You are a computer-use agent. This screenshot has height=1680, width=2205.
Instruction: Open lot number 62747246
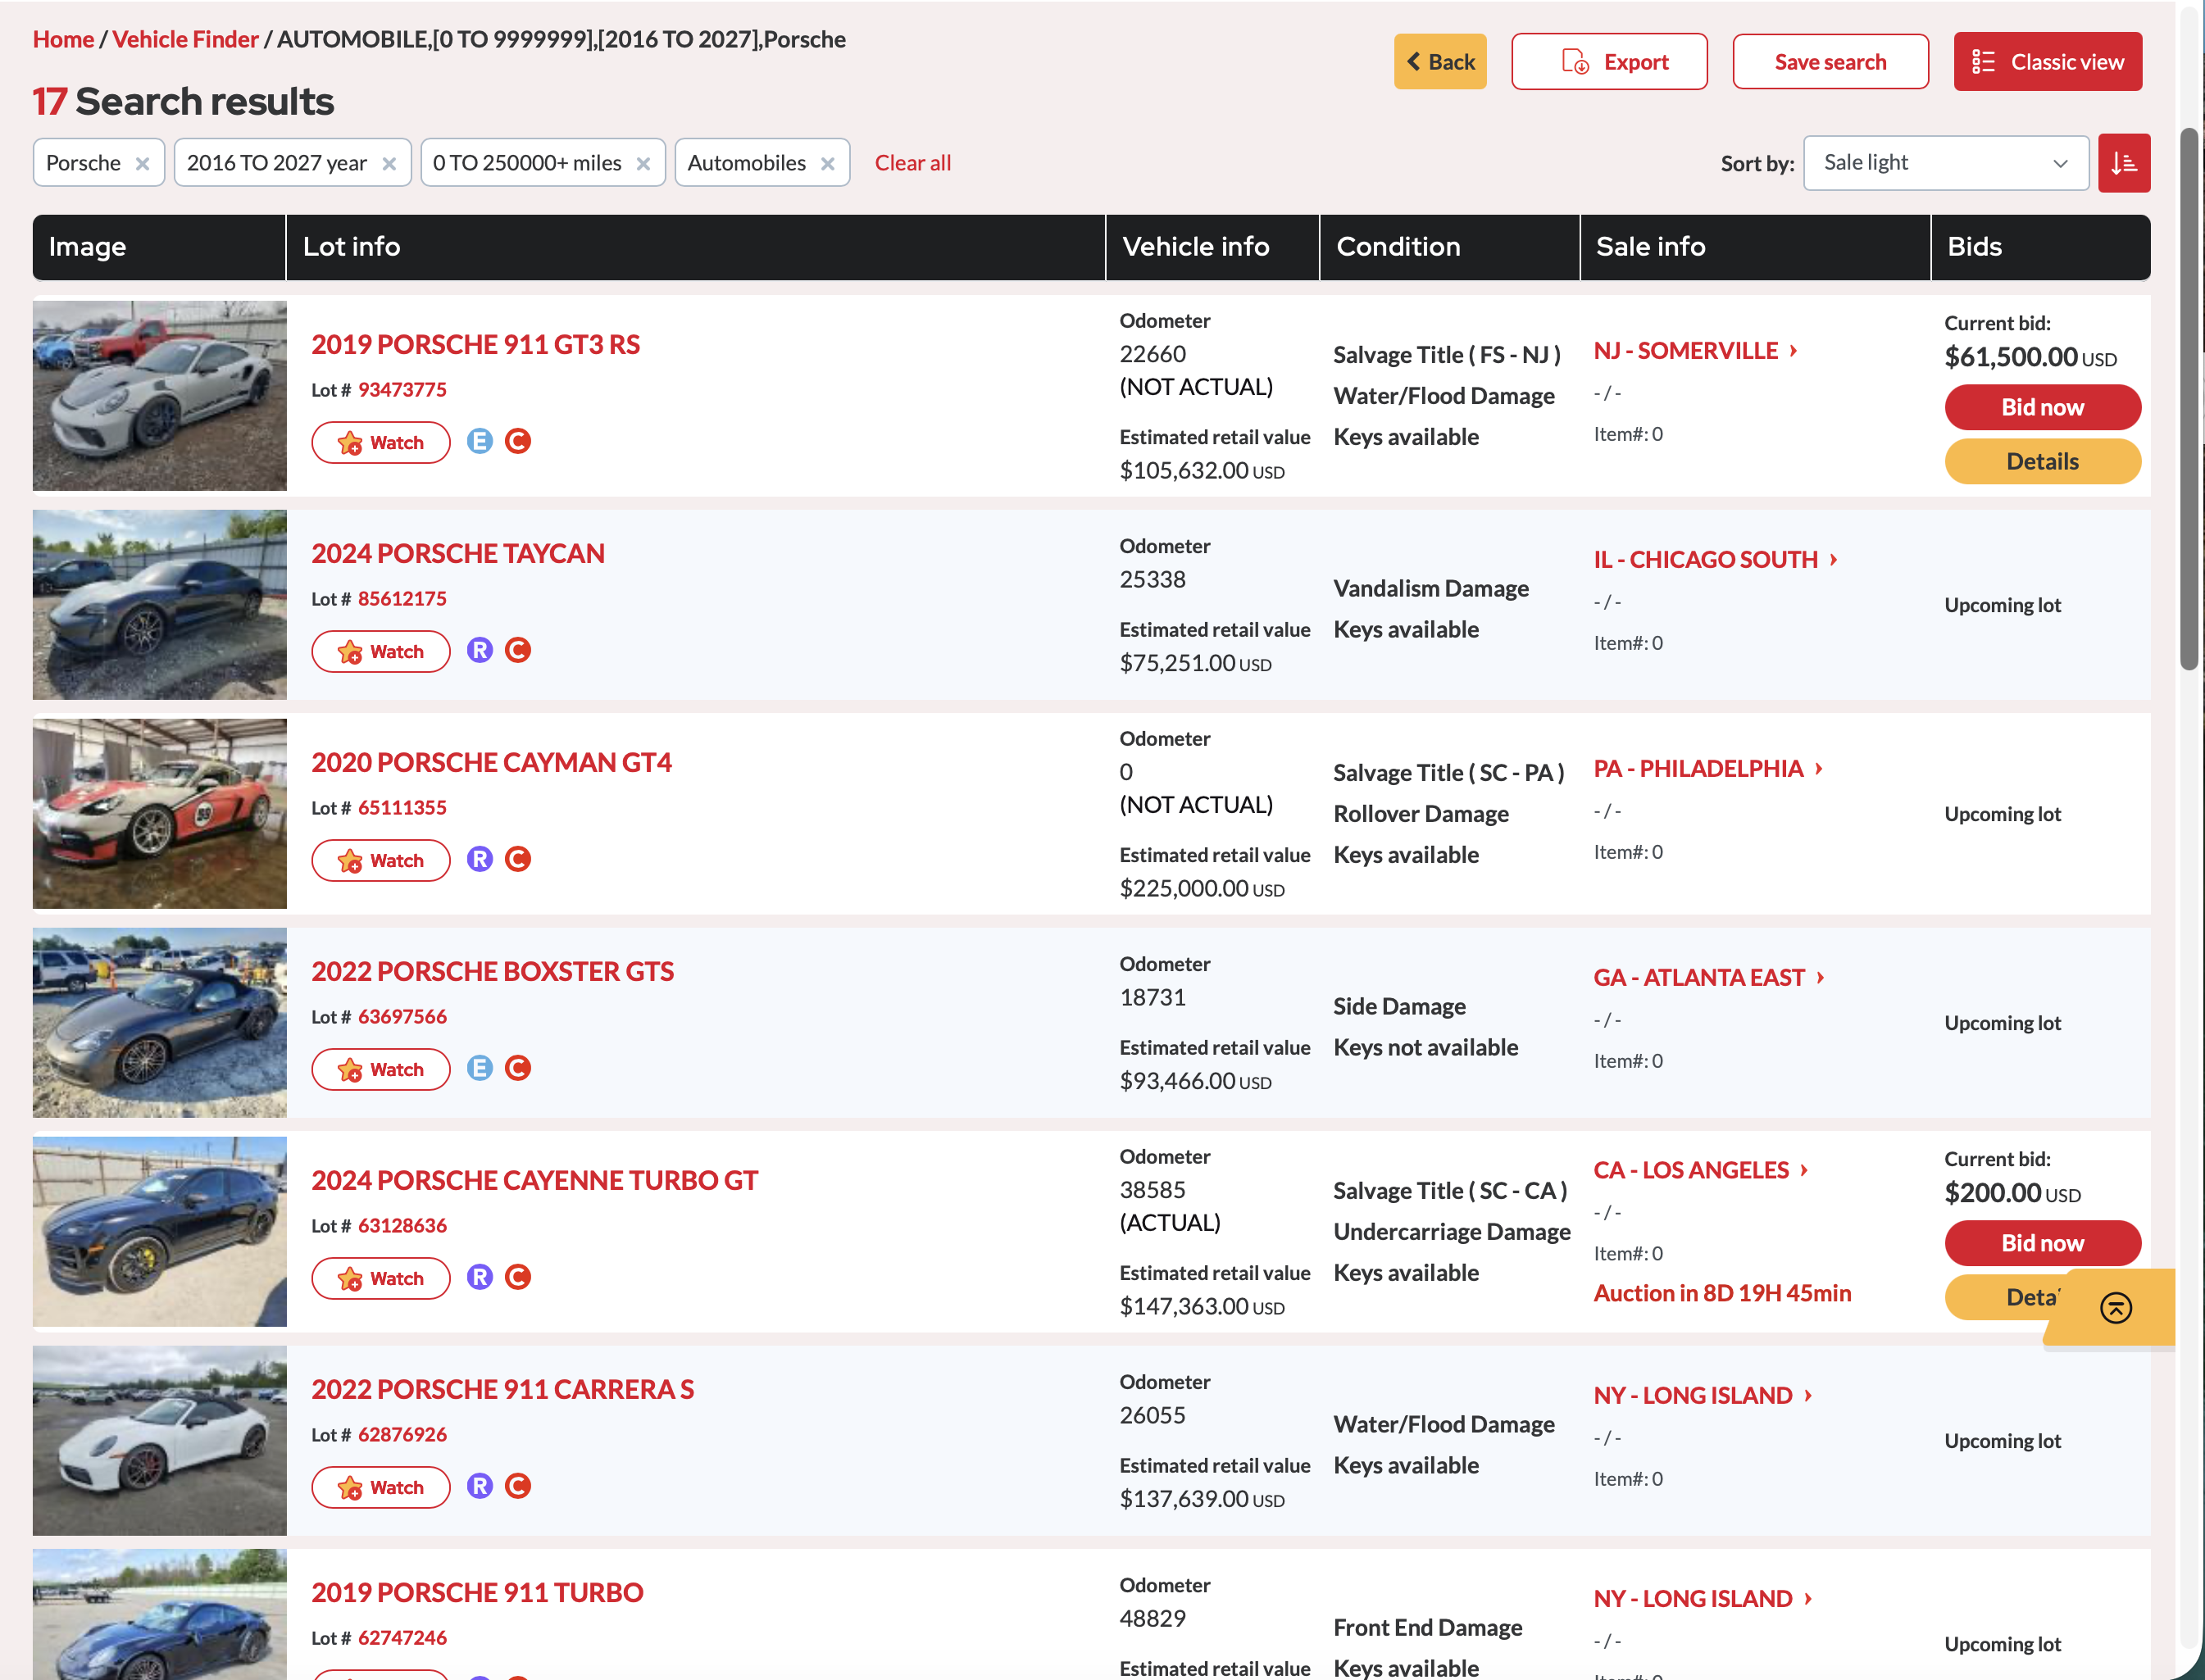[402, 1638]
